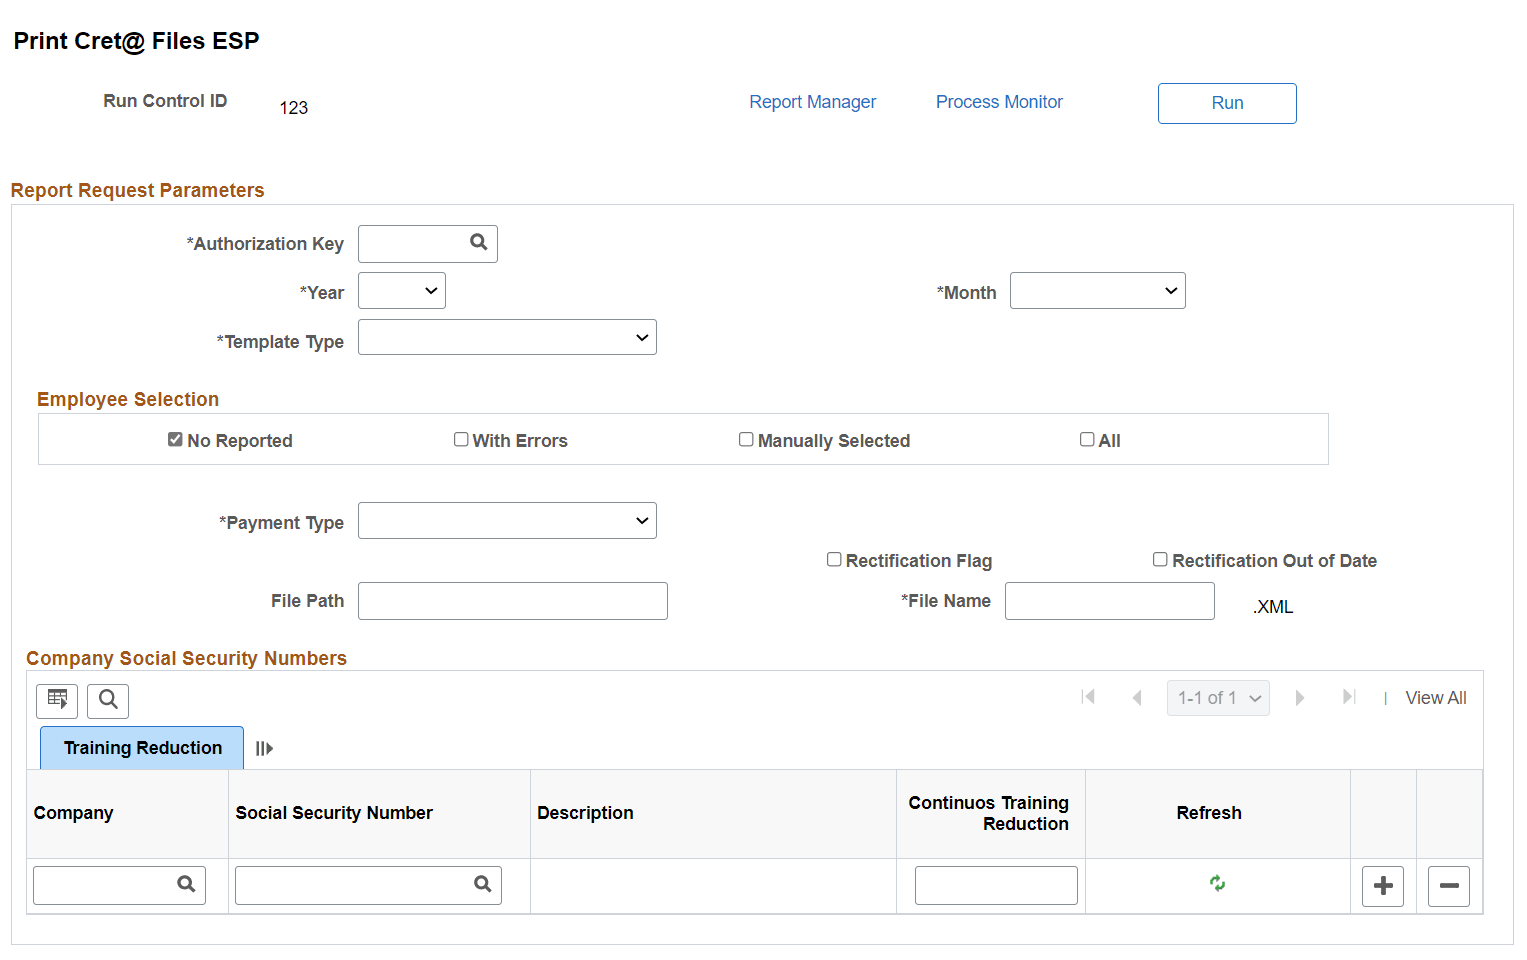Open the Year dropdown
The width and height of the screenshot is (1527, 960).
coord(402,291)
